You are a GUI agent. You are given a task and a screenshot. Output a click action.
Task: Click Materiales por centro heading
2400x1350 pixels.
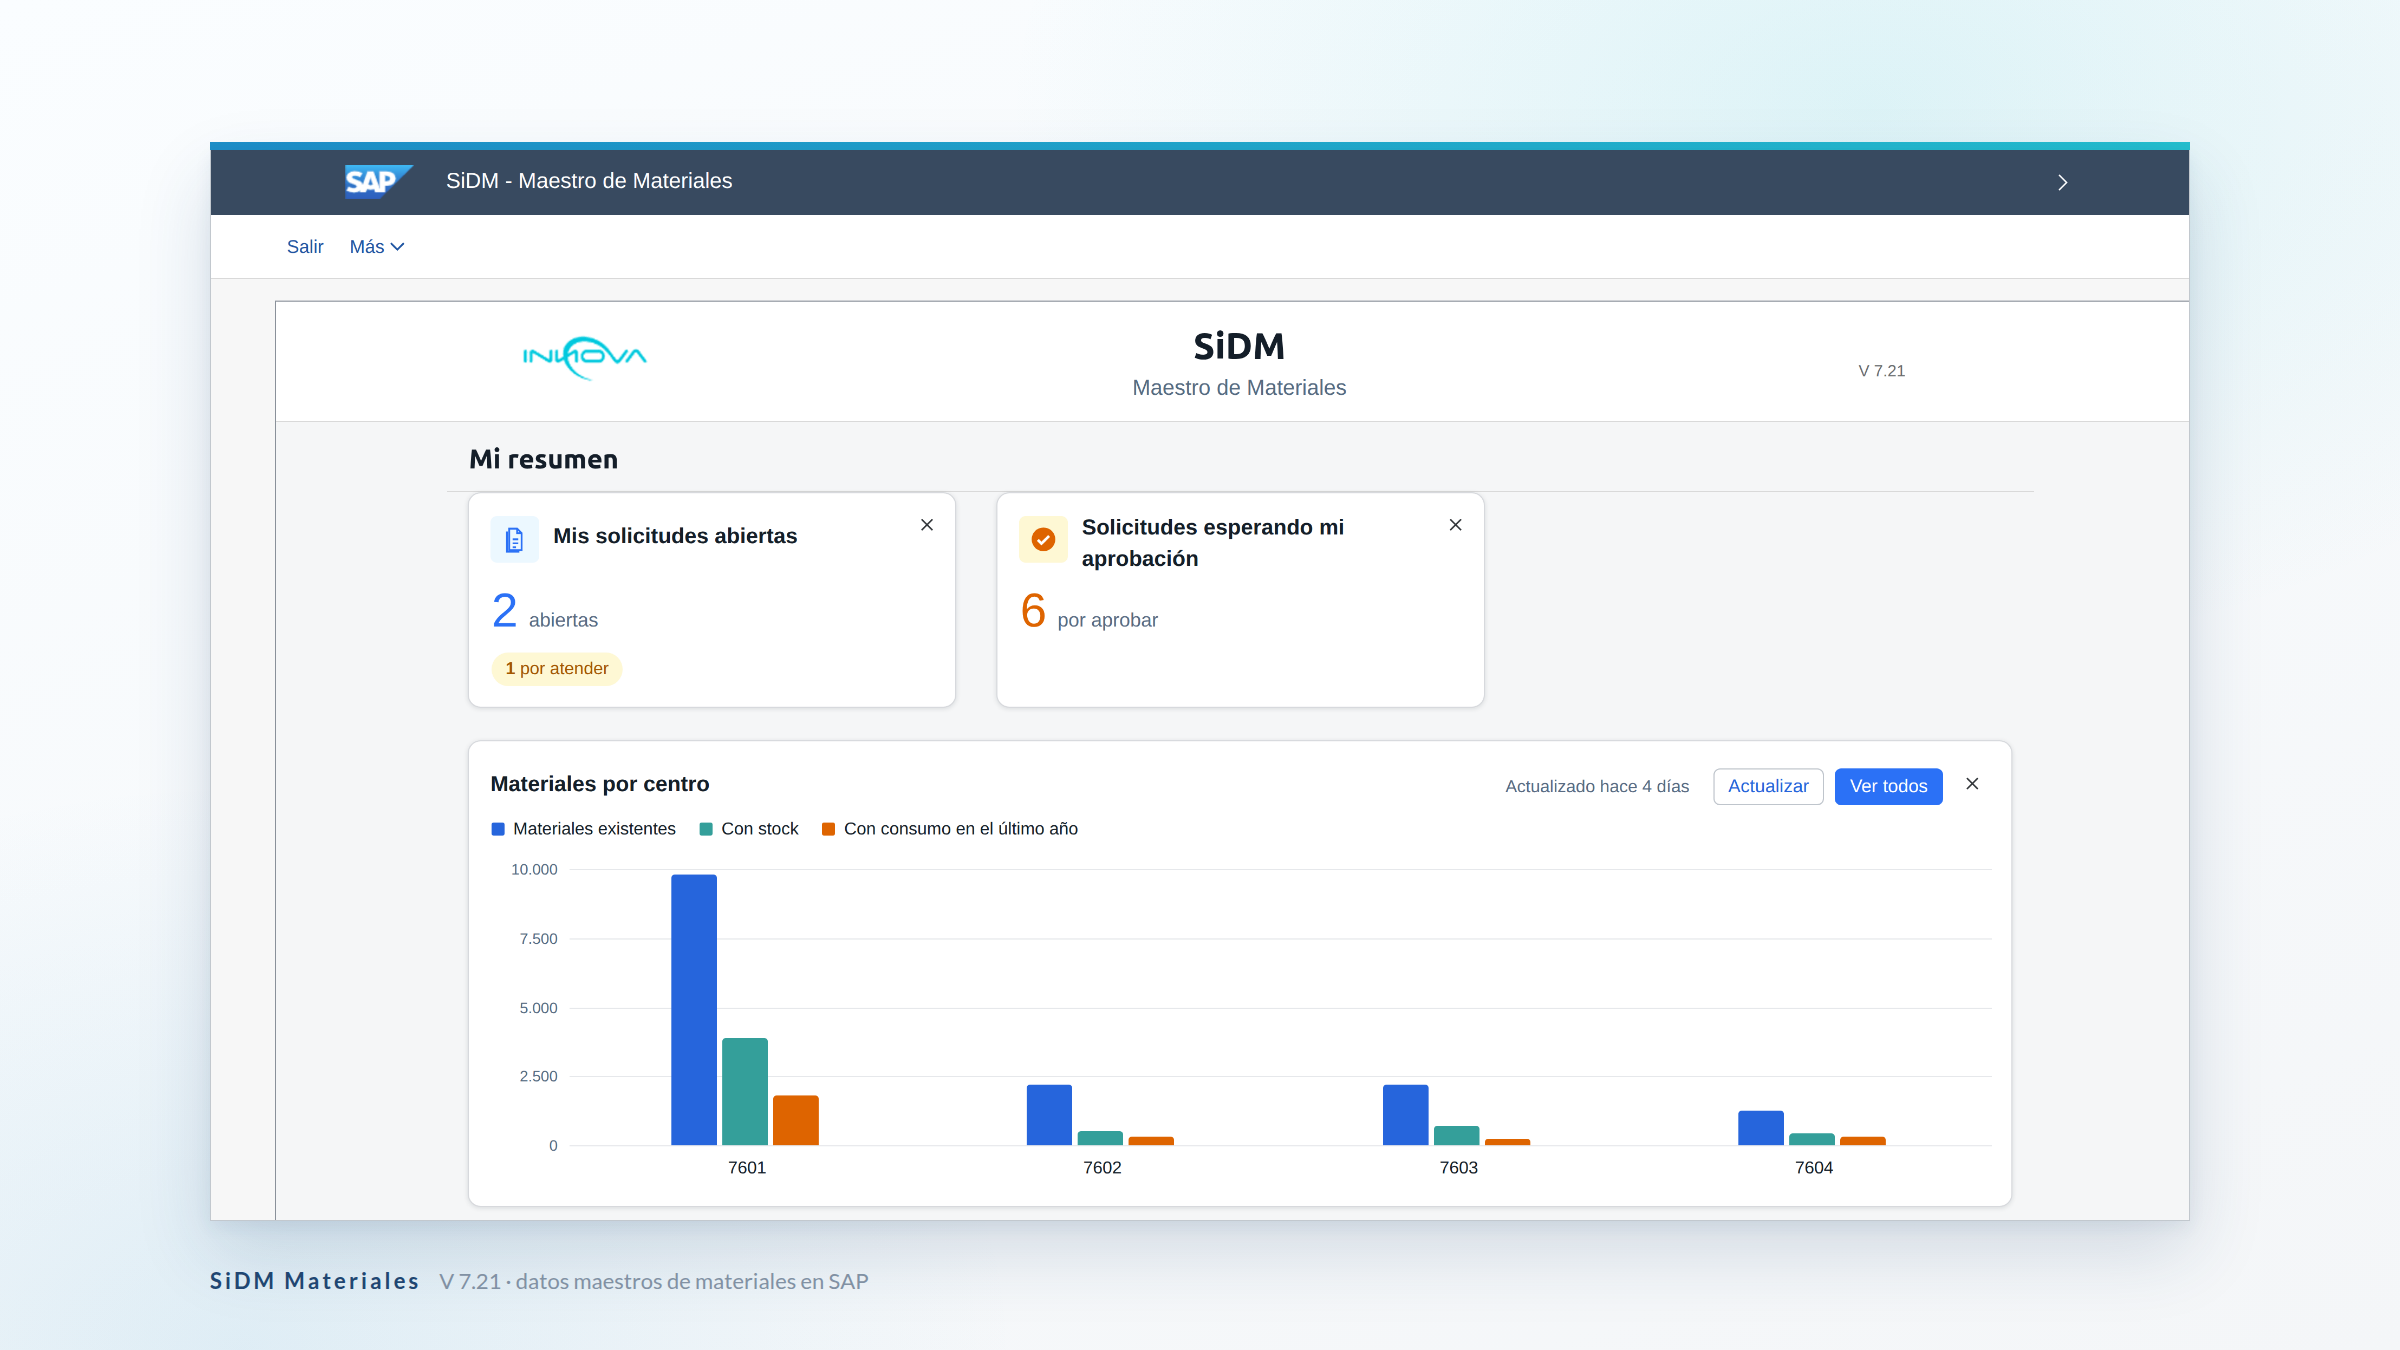600,784
